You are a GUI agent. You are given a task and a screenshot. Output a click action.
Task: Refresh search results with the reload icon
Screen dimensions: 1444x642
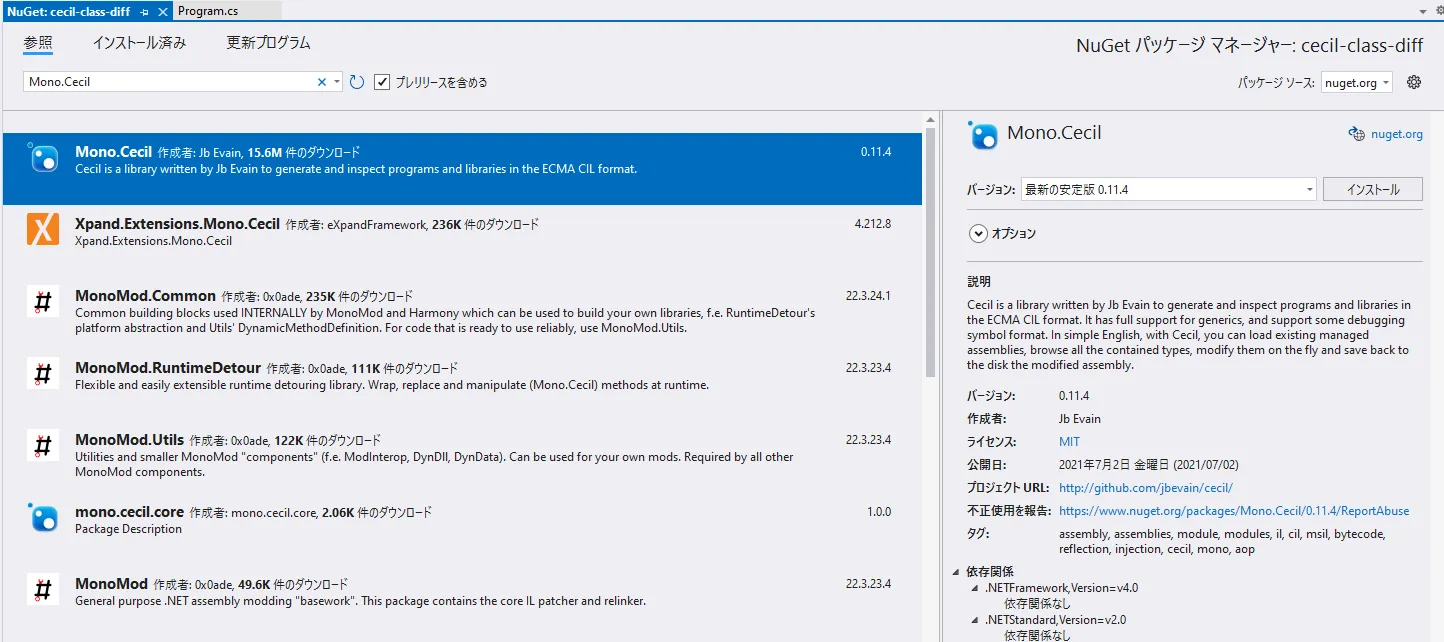click(x=357, y=82)
